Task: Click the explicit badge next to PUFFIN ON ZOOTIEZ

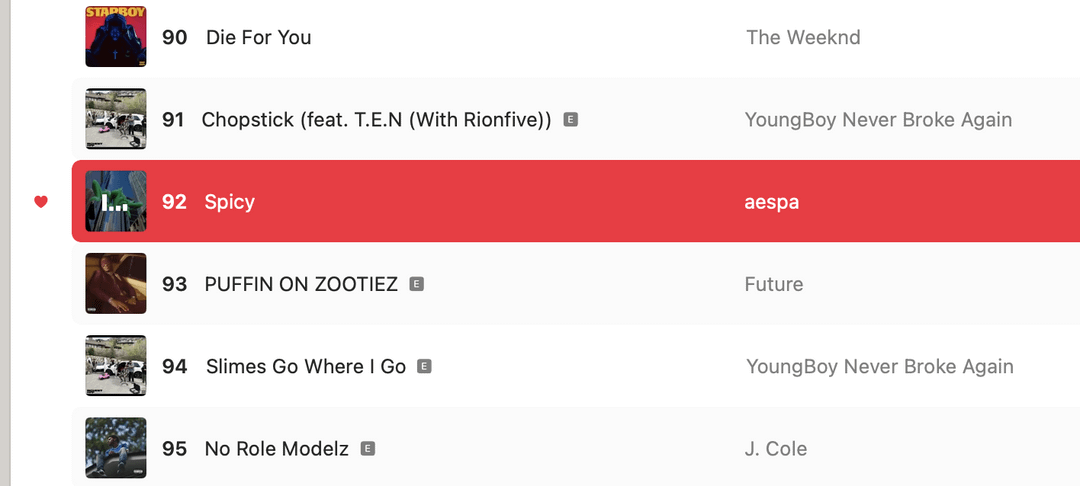Action: (x=417, y=284)
